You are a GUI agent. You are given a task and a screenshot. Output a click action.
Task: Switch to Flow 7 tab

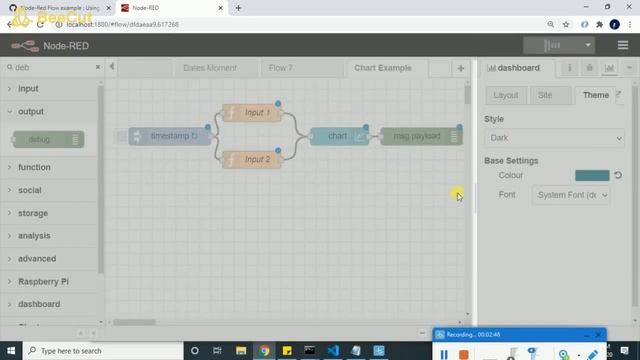point(302,68)
